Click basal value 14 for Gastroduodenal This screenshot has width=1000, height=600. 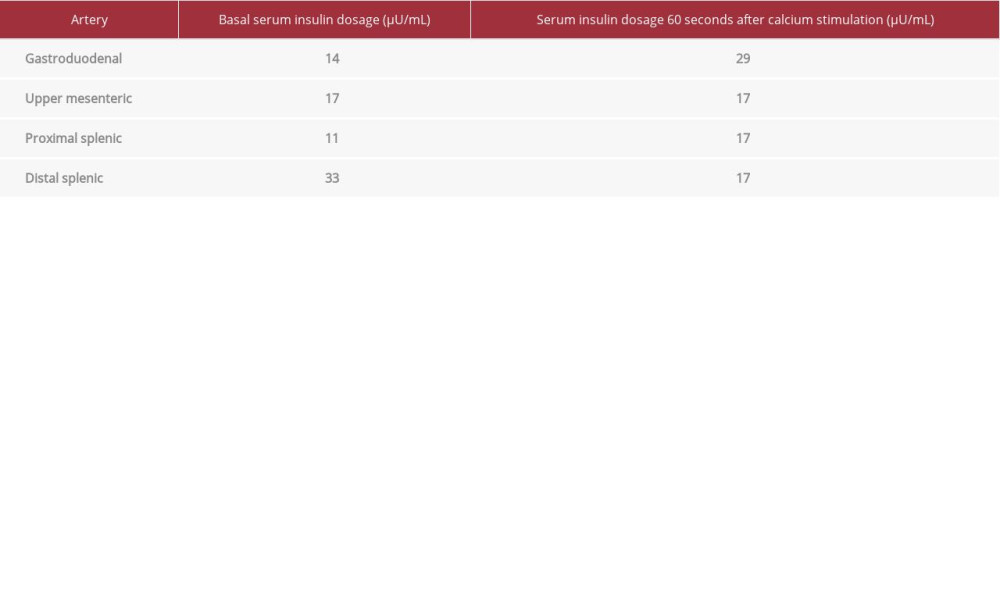click(x=332, y=59)
